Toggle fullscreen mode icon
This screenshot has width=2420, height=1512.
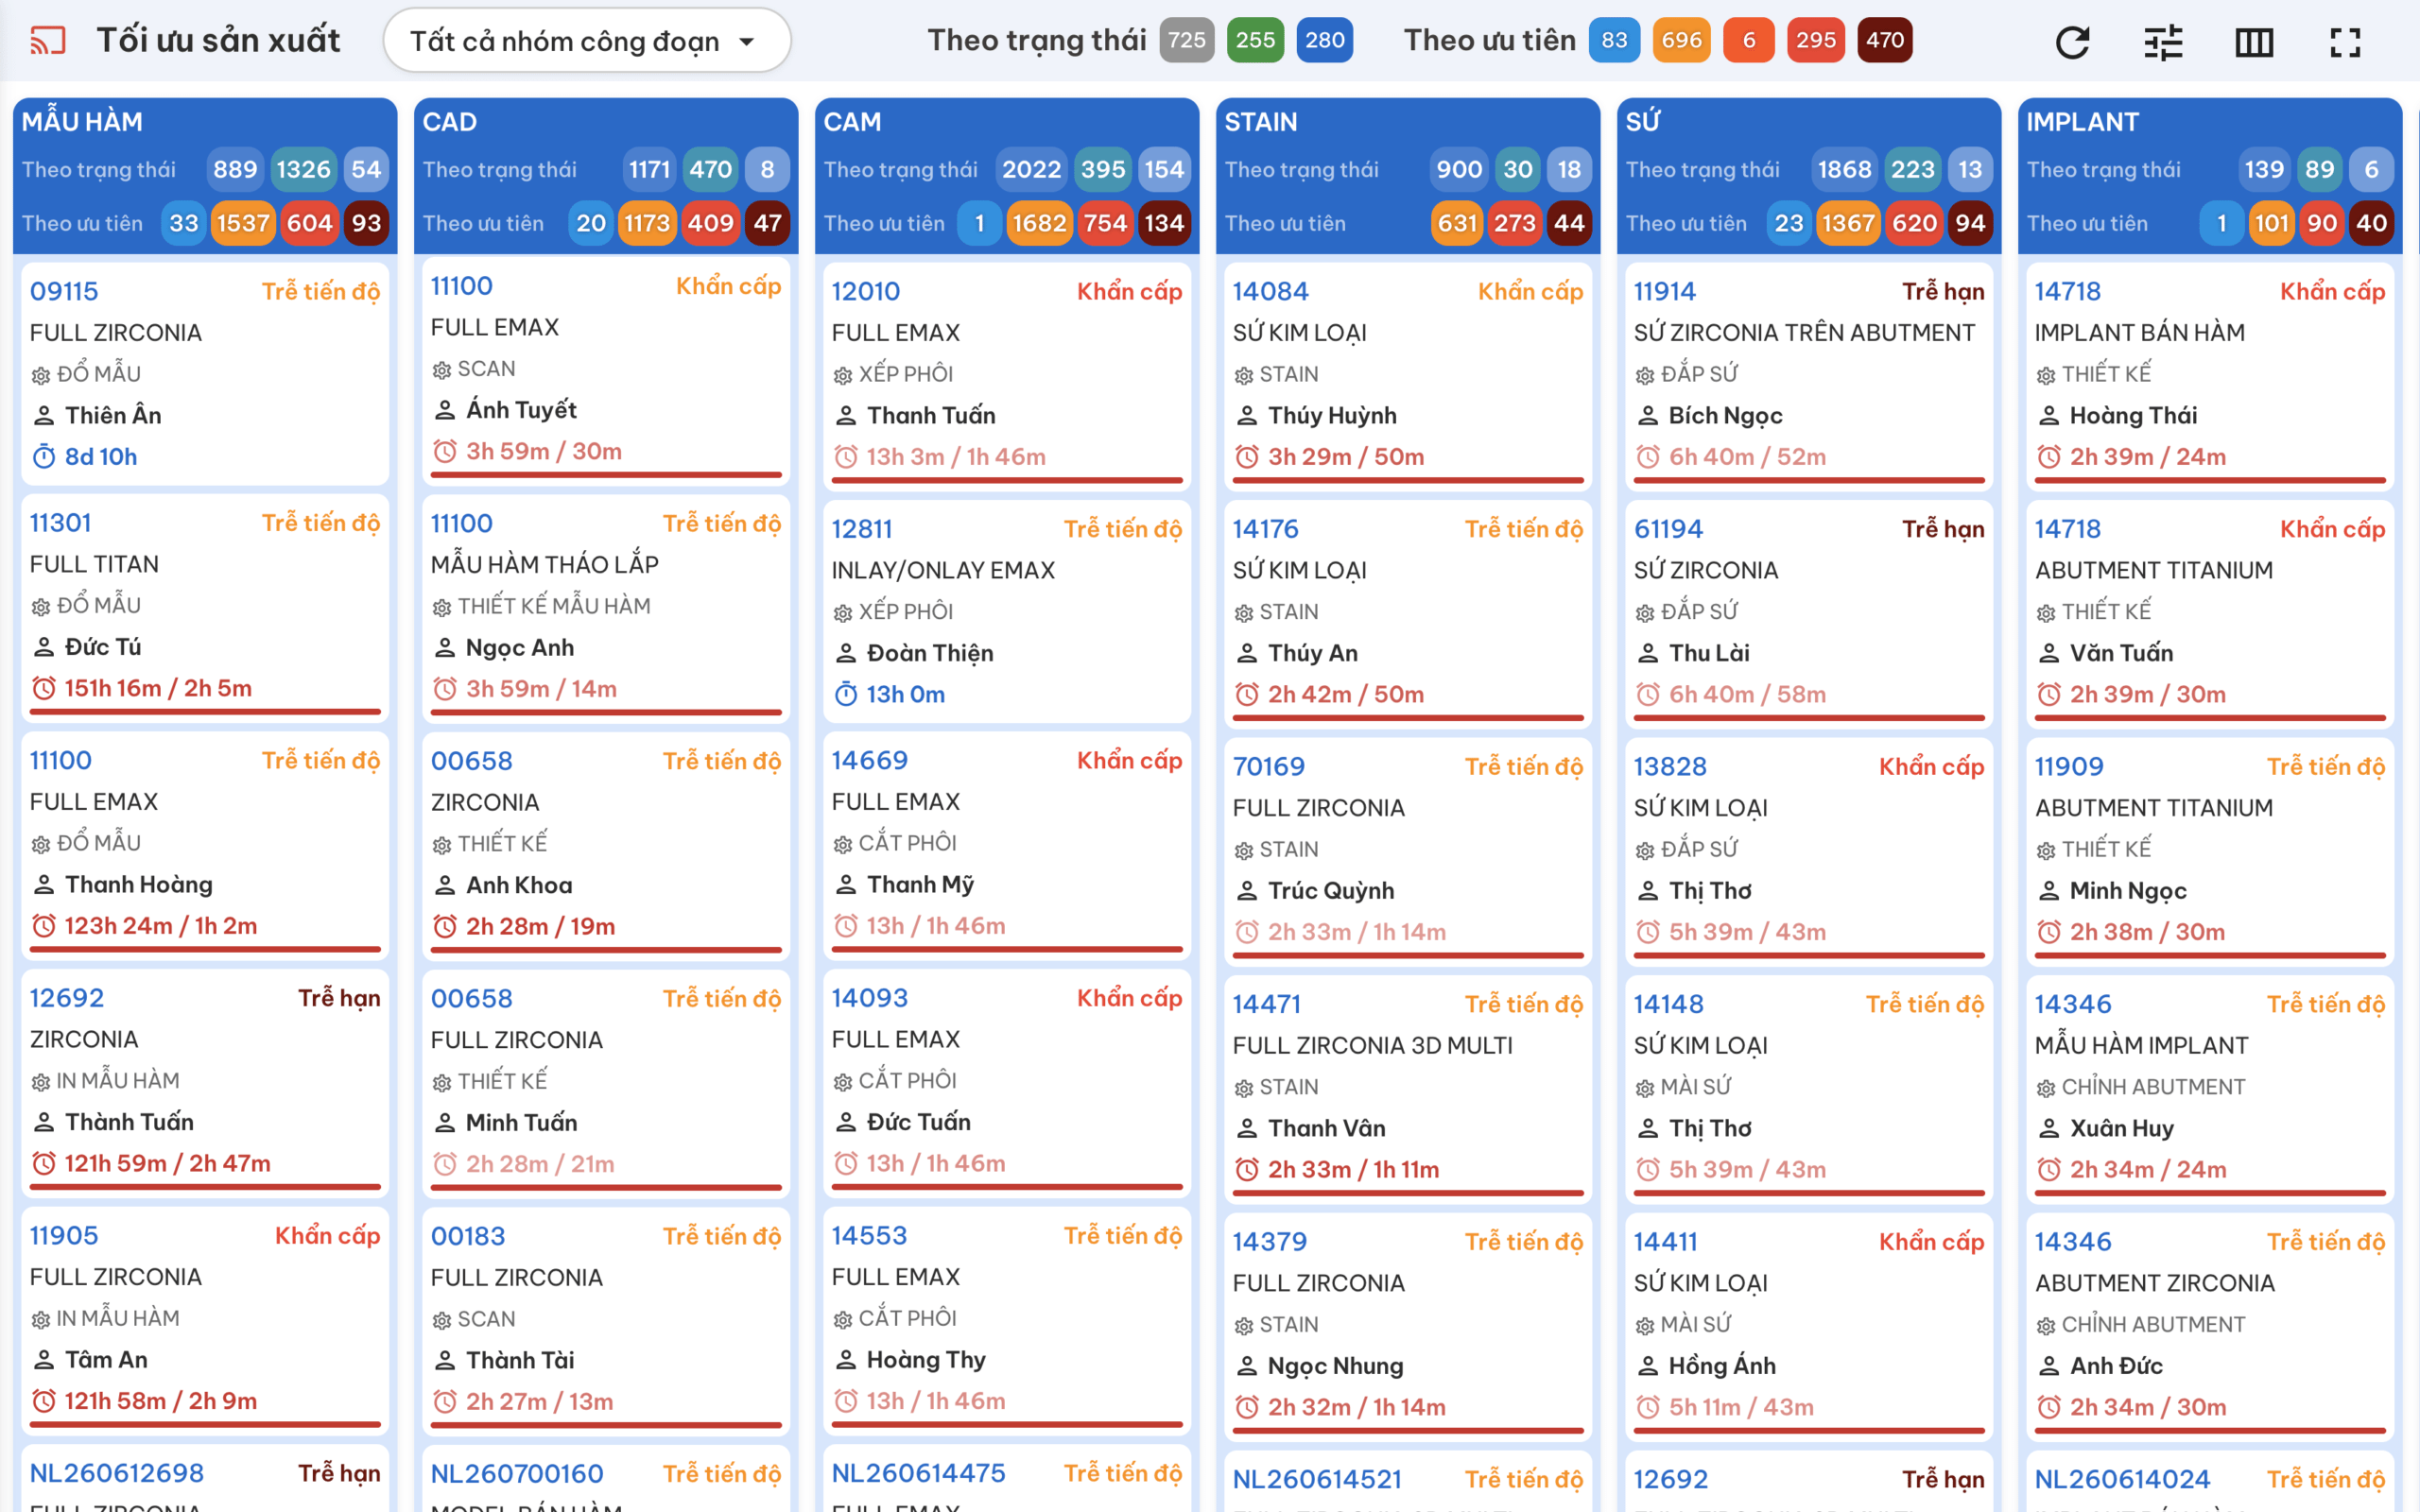(x=2345, y=42)
